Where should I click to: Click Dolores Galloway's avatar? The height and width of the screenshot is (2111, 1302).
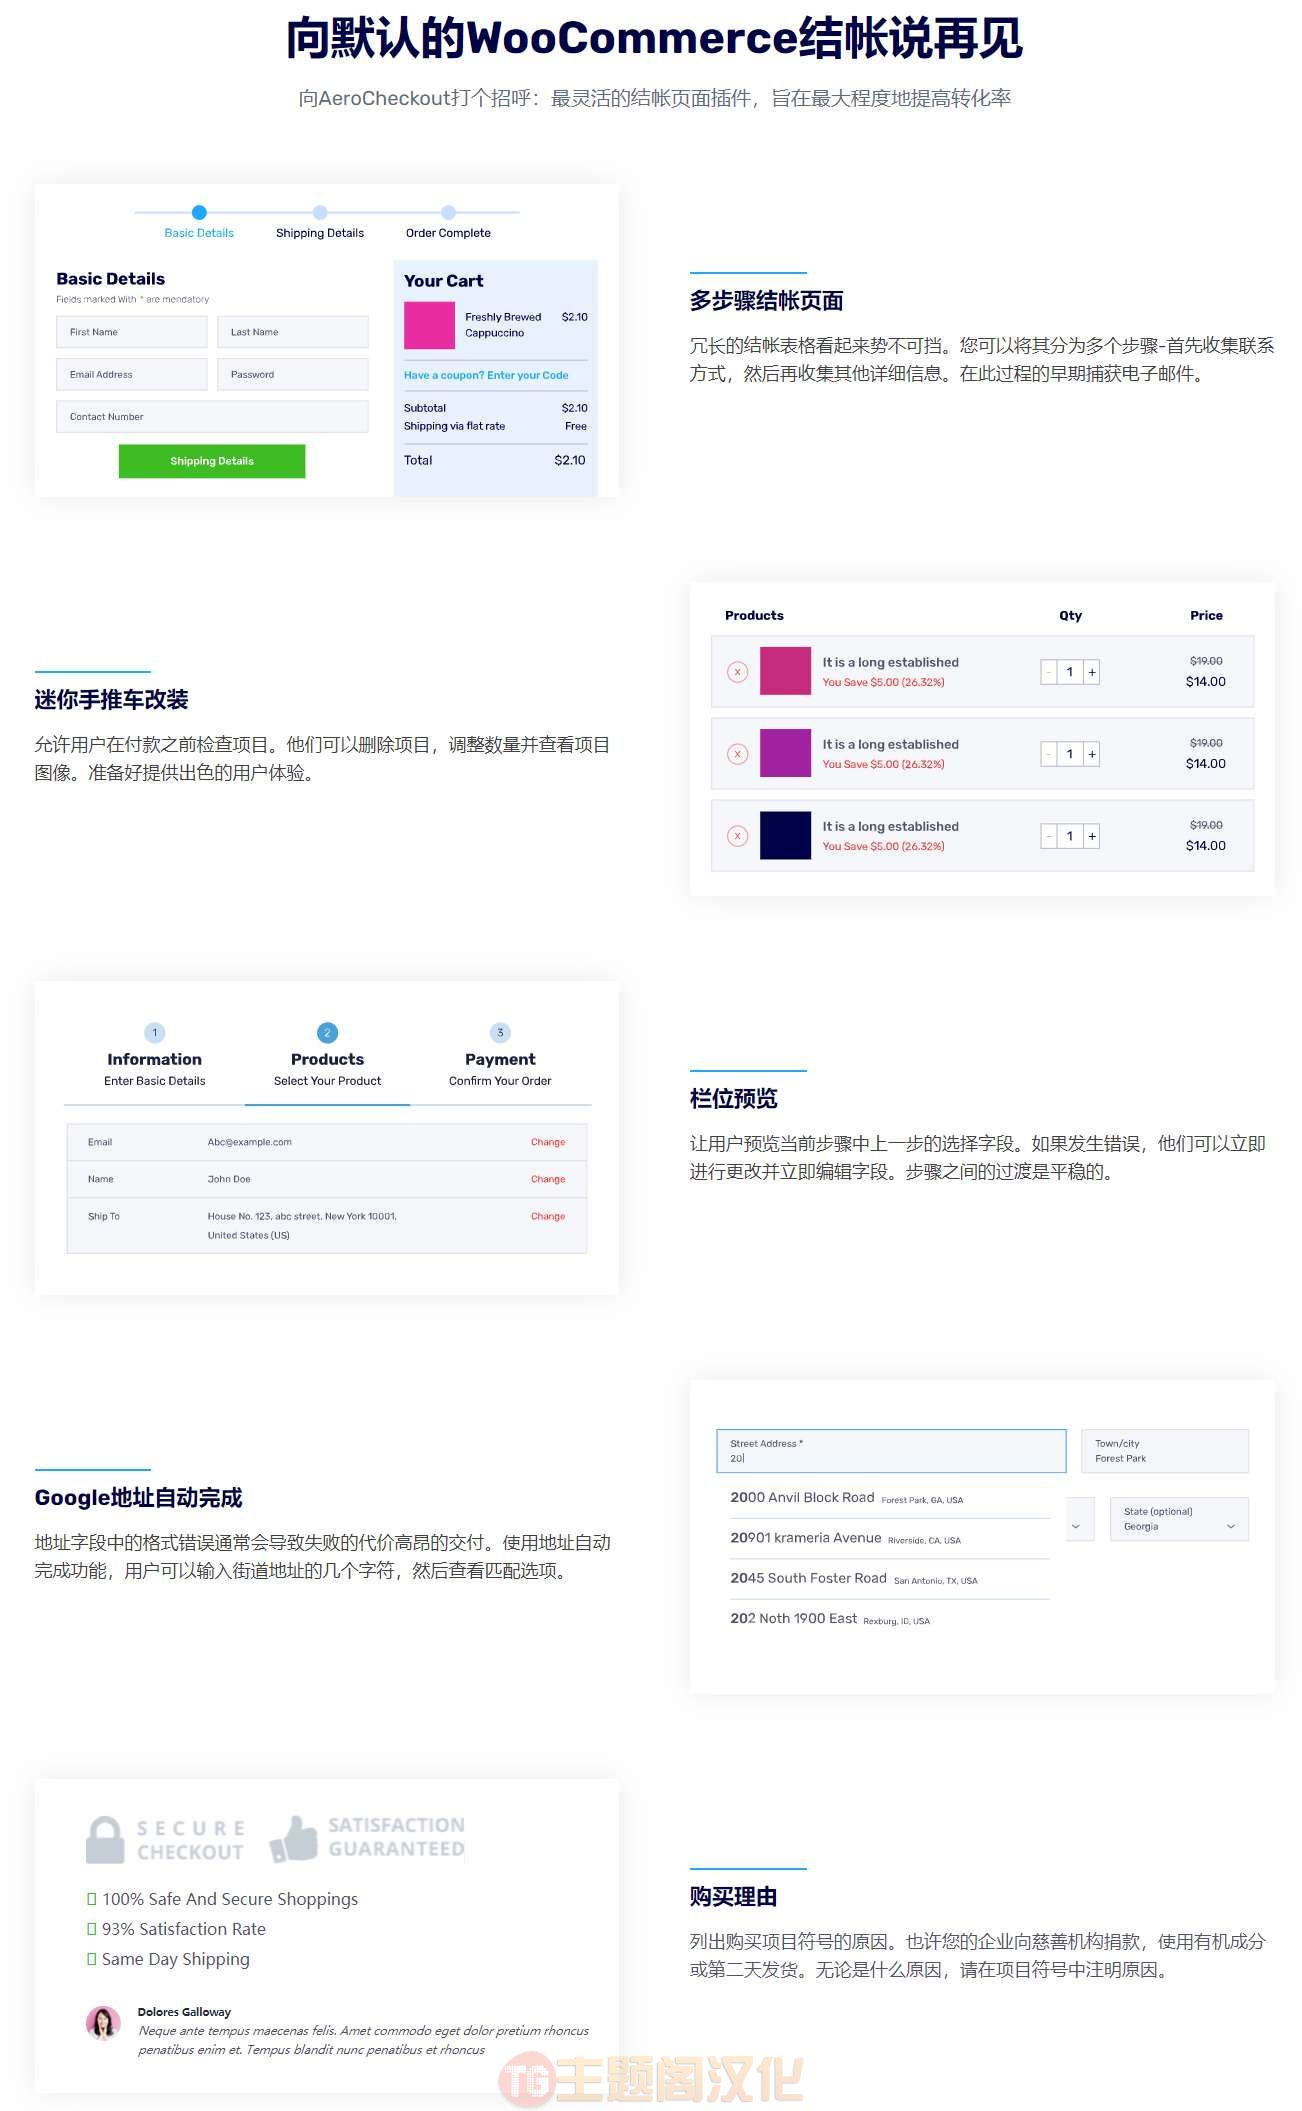point(103,2022)
